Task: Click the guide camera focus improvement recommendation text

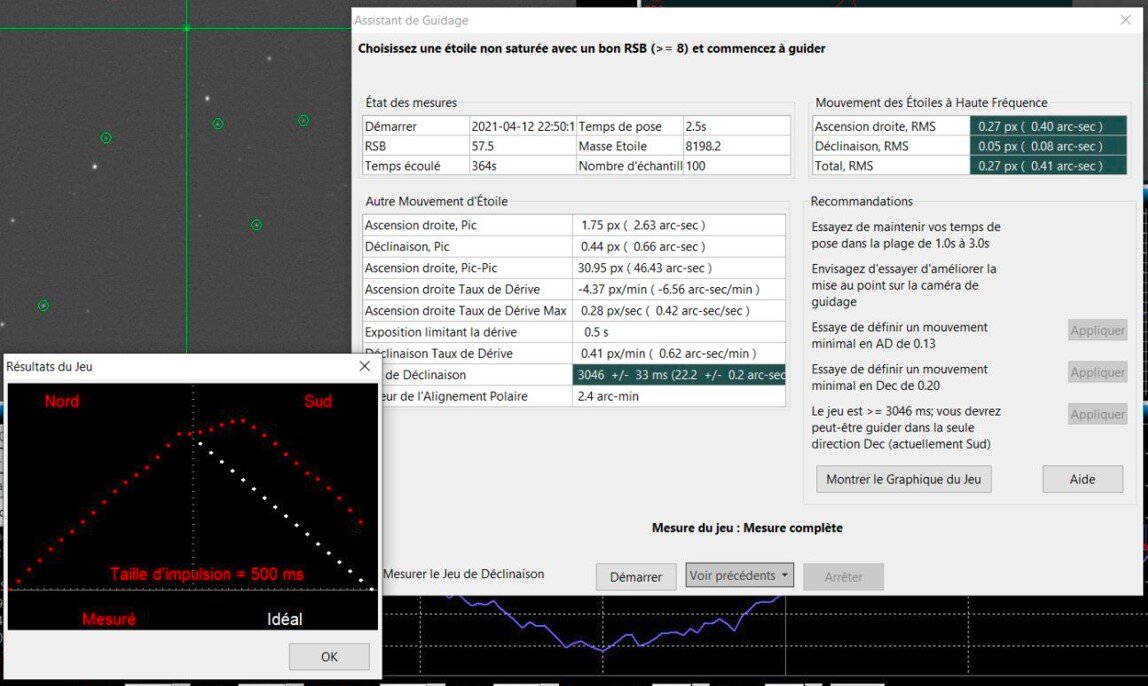Action: [x=903, y=285]
